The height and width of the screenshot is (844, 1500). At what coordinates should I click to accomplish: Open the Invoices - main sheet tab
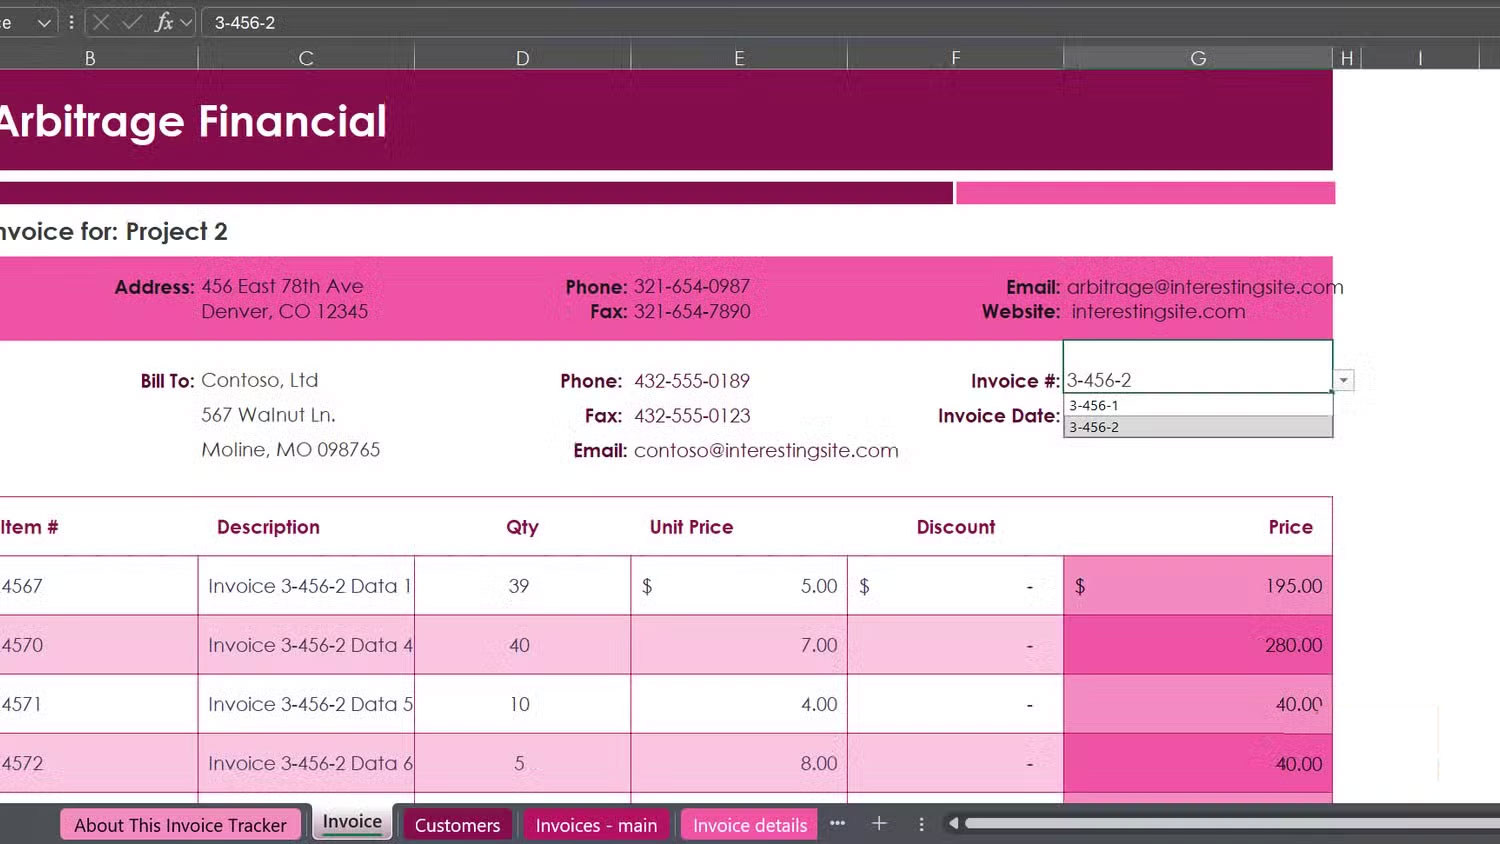click(x=596, y=824)
